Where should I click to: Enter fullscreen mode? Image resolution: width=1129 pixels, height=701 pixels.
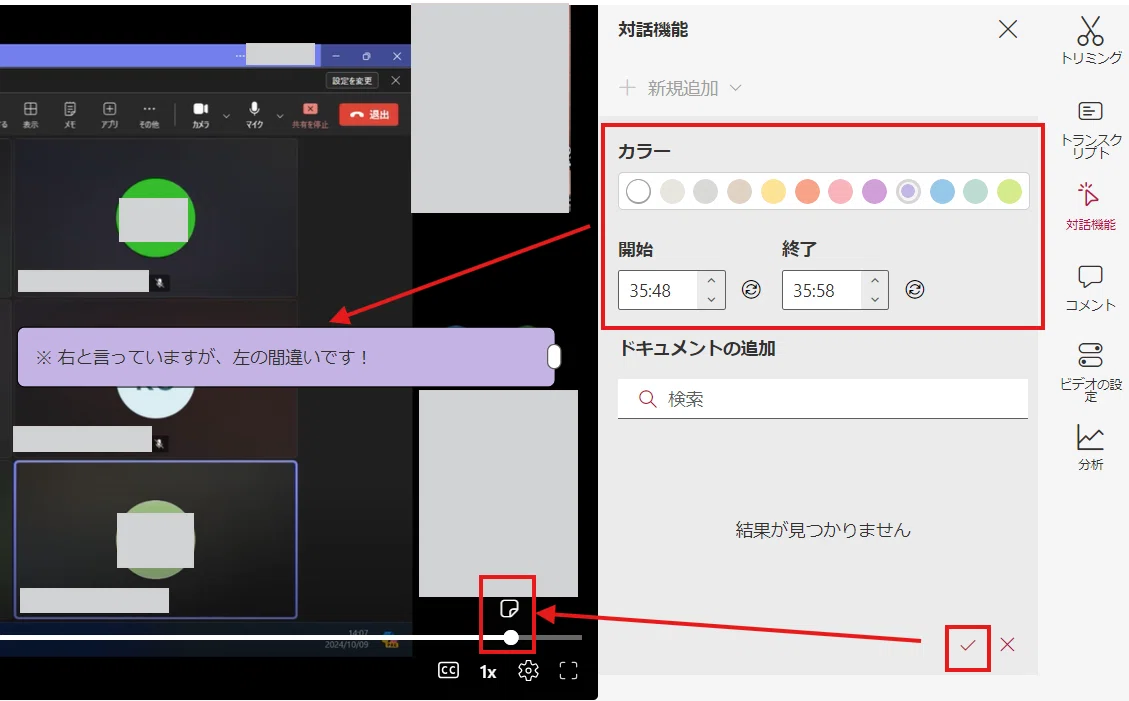[568, 671]
